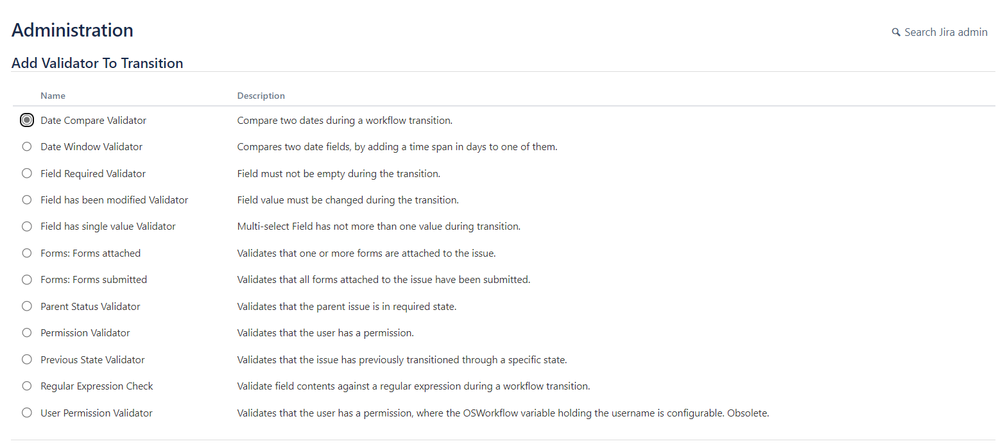The image size is (998, 446).
Task: Choose the Forms: Forms attached radio button
Action: pyautogui.click(x=27, y=253)
